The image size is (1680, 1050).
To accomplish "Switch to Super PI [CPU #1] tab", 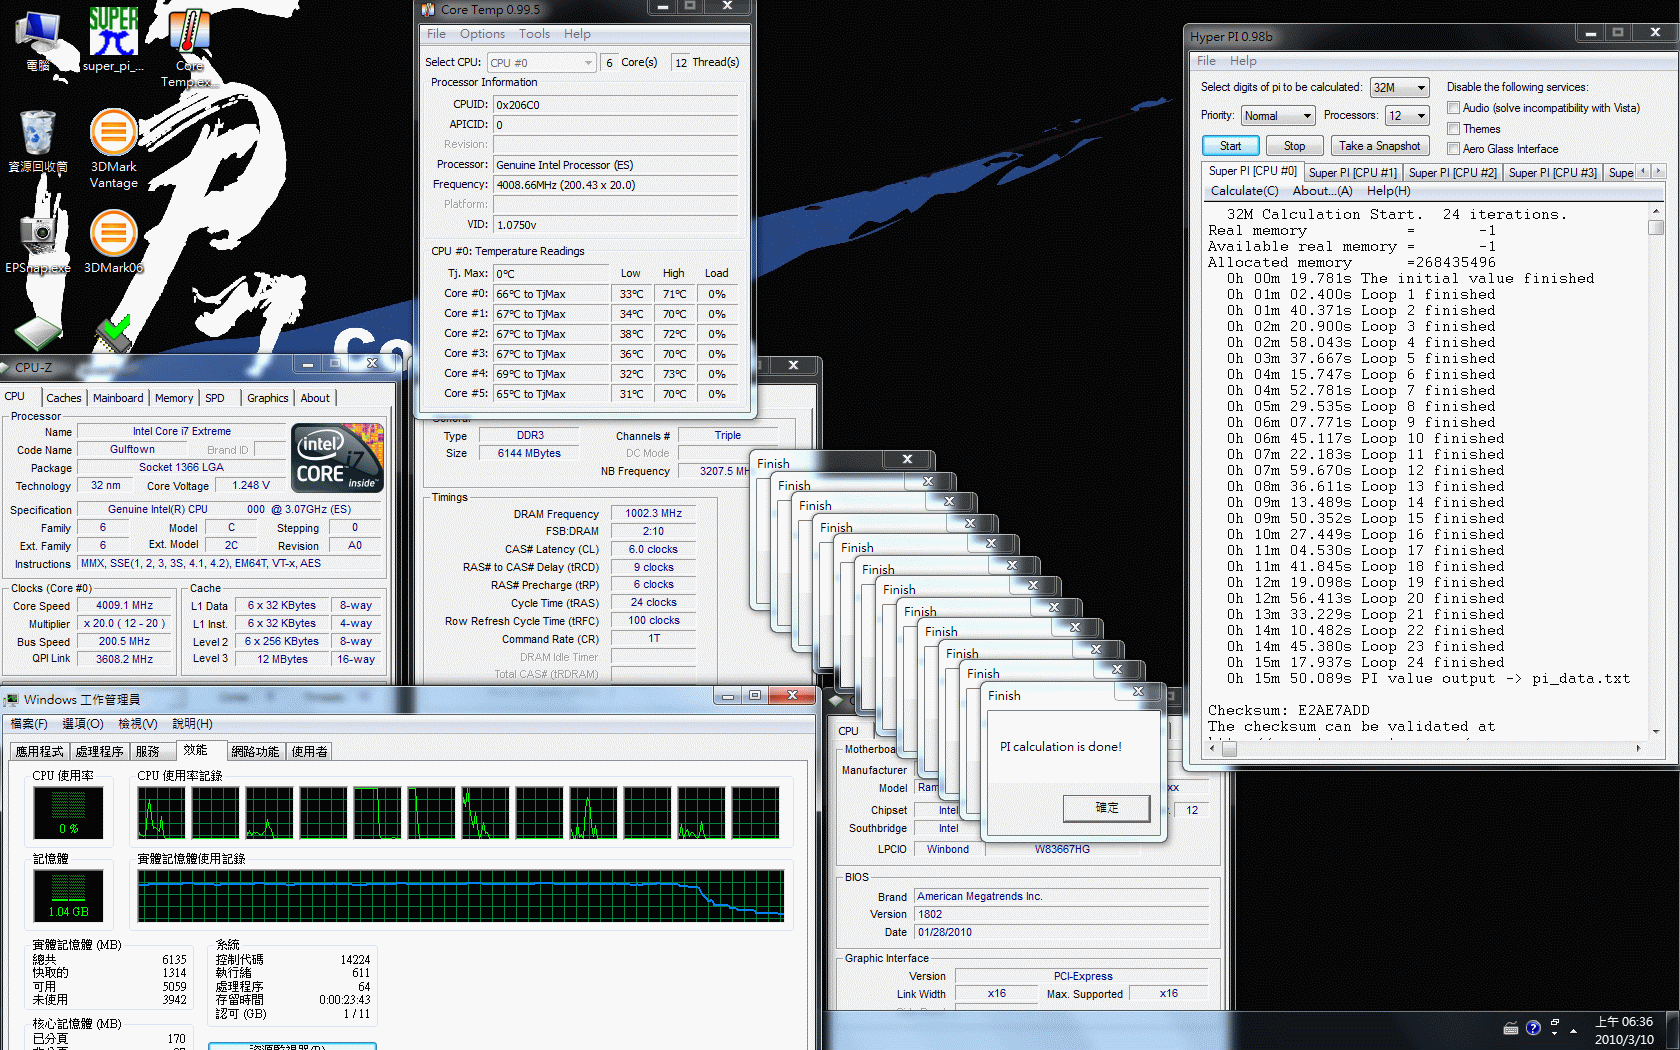I will click(x=1352, y=173).
